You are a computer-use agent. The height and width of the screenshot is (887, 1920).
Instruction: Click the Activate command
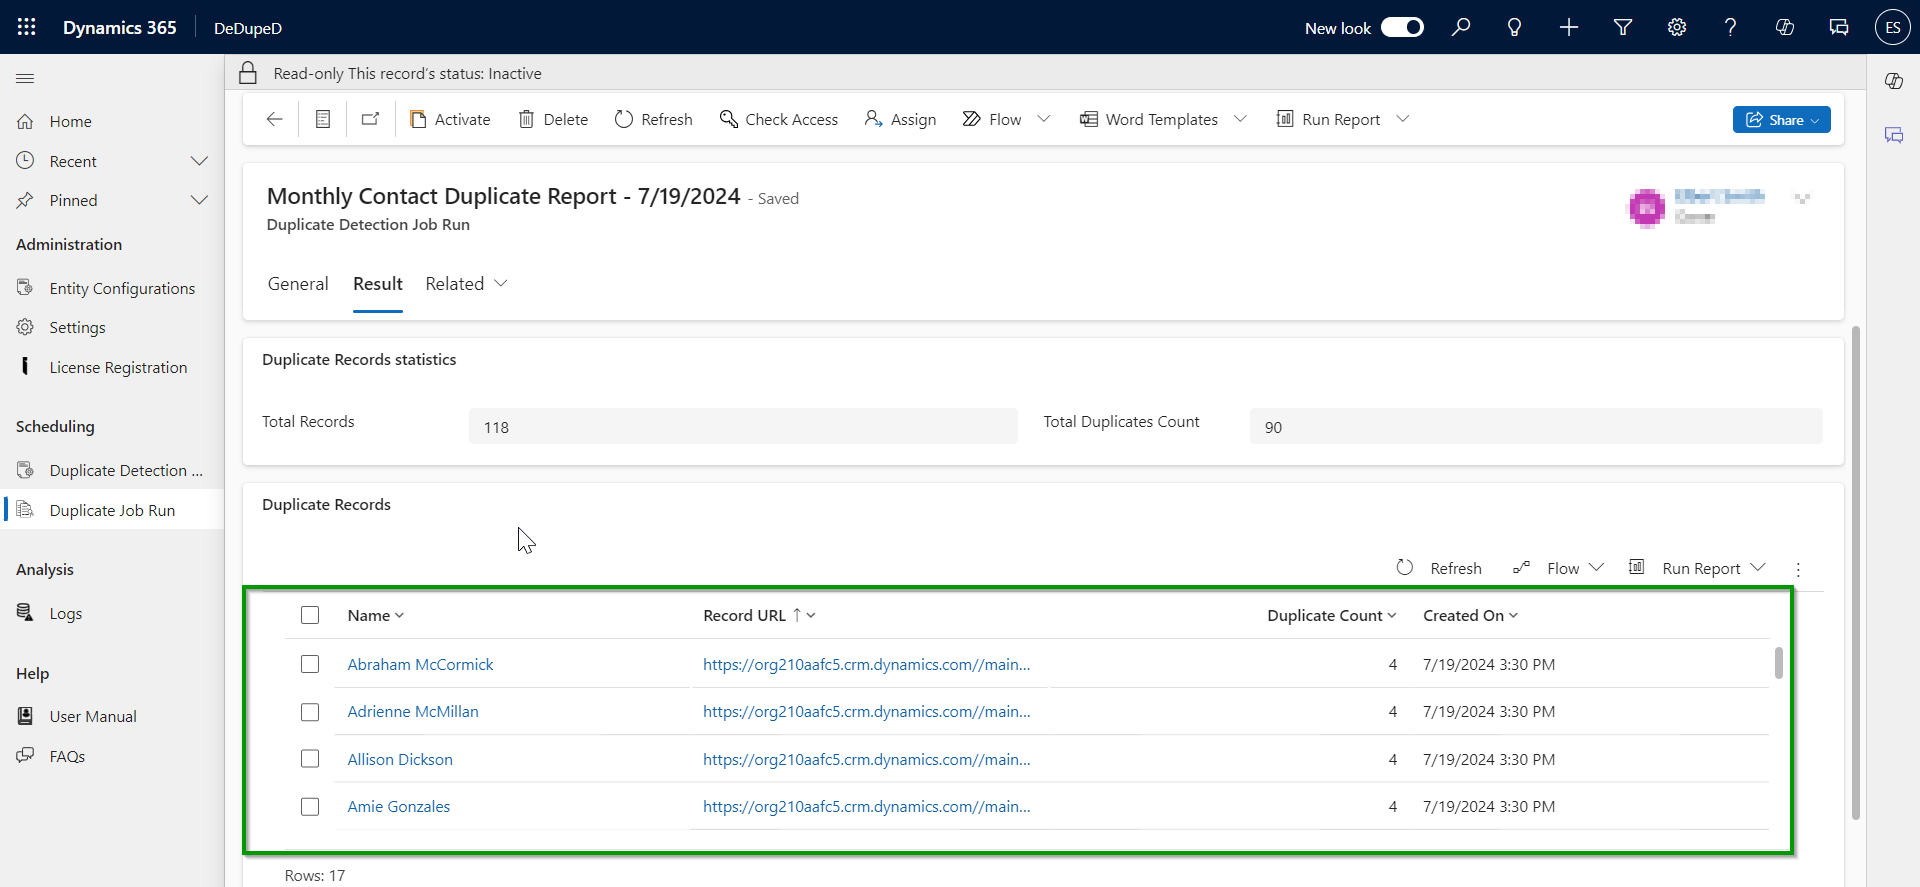click(450, 119)
